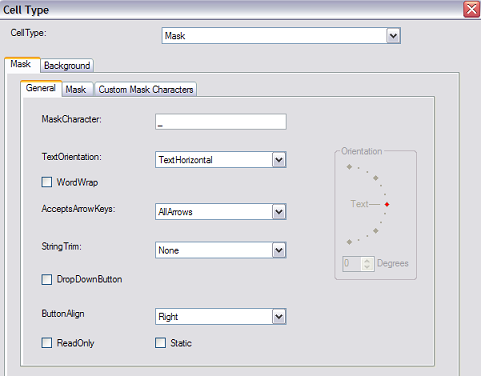Click the ButtonAlign label
Viewport: 481px width, 376px height.
pos(63,314)
